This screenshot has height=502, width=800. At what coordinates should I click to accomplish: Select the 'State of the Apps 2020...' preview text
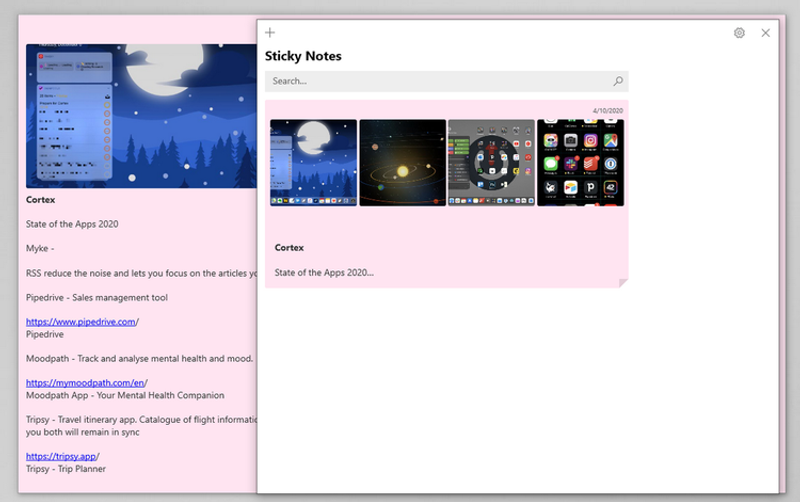[324, 272]
